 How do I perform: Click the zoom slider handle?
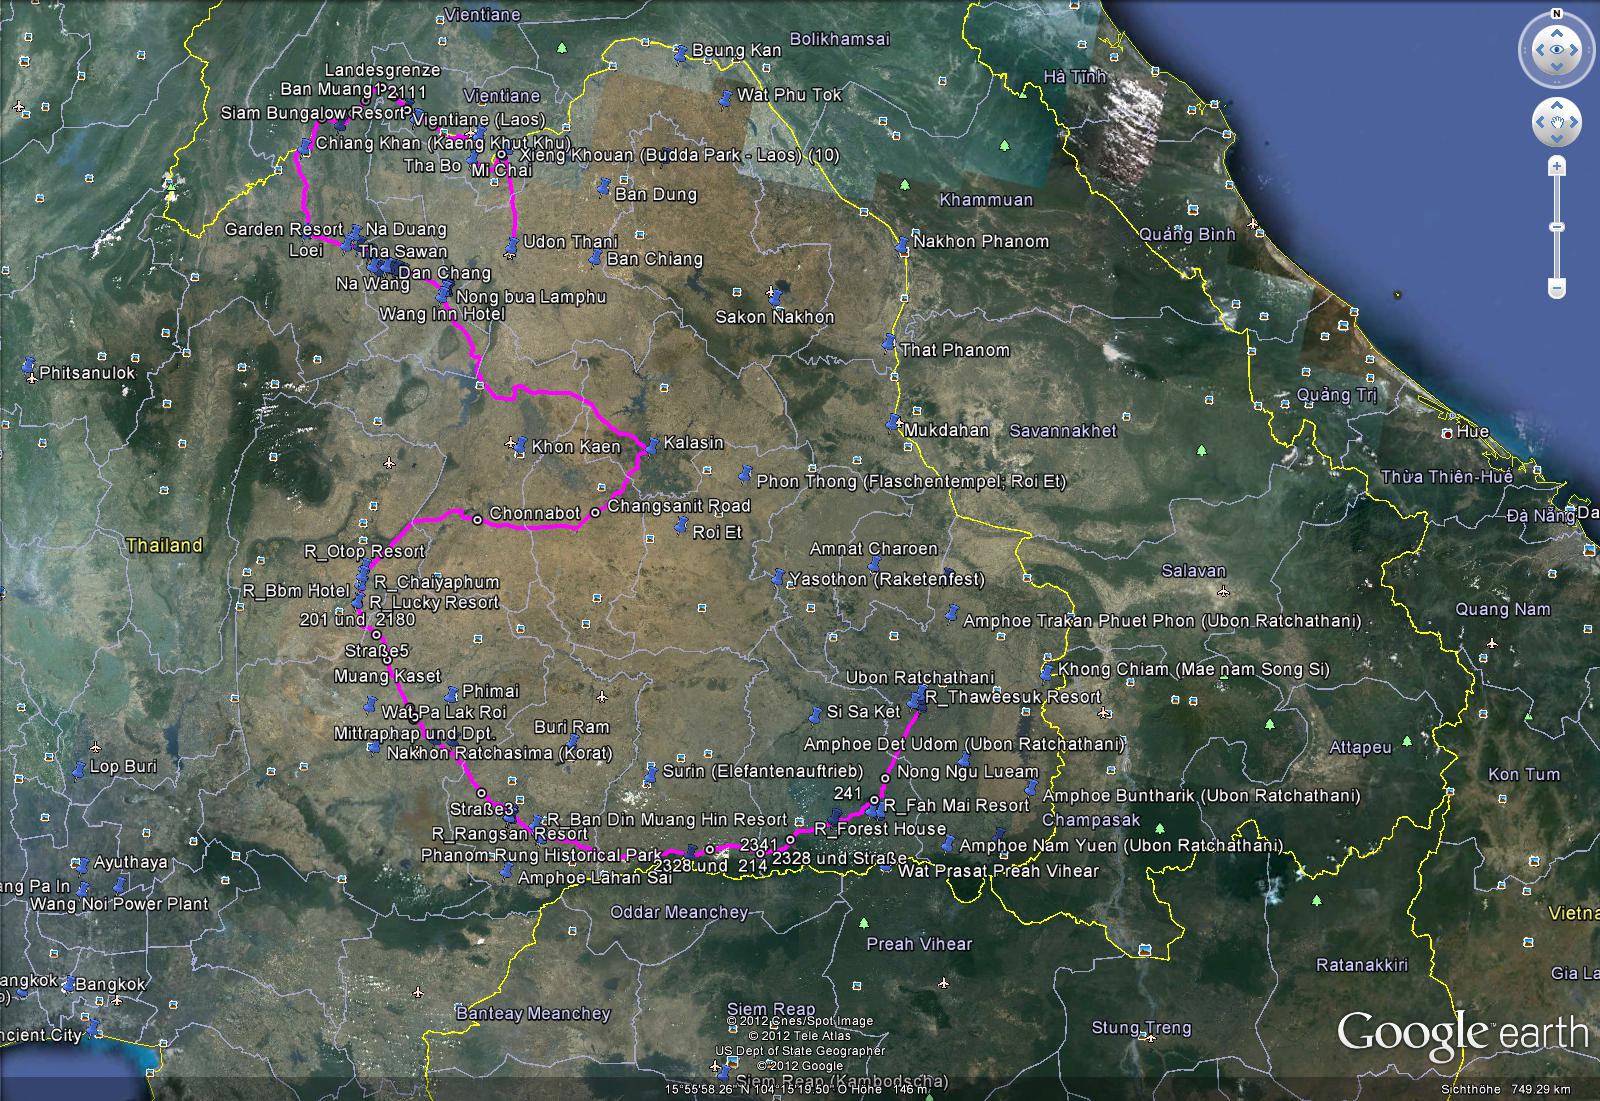click(x=1556, y=227)
